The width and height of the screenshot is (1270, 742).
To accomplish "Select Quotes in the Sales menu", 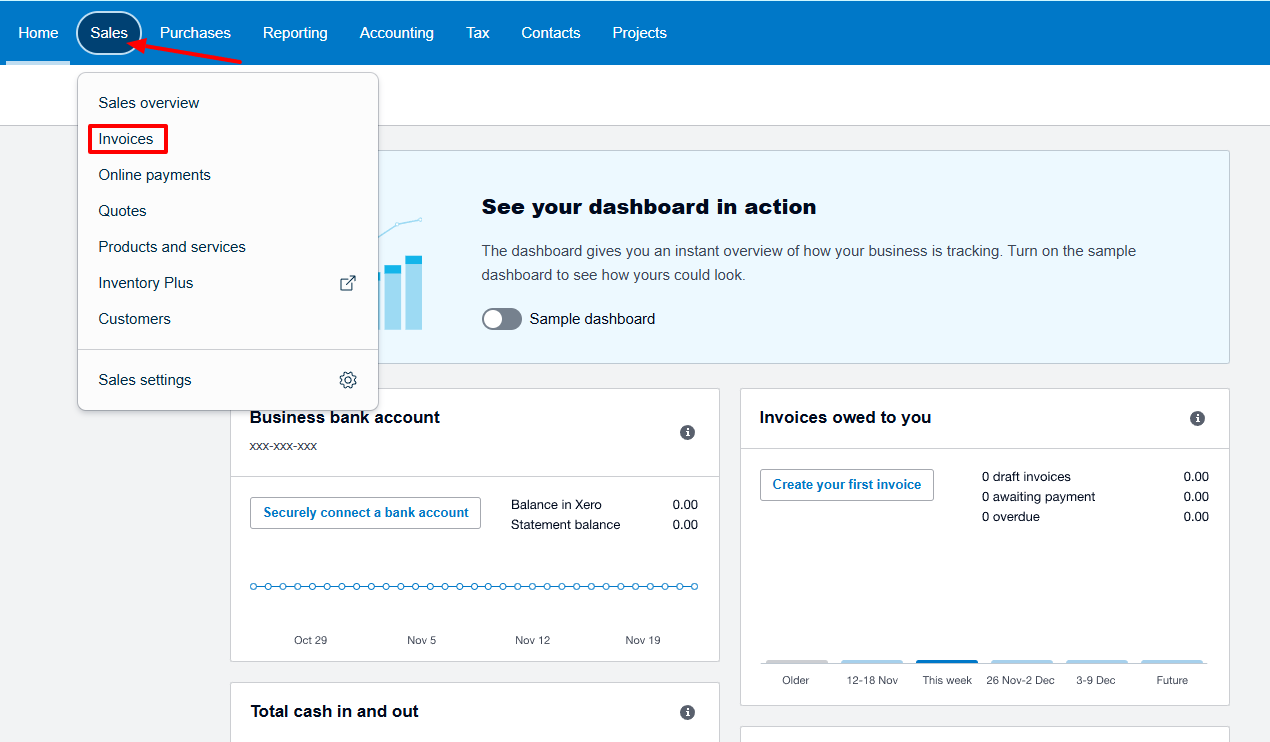I will point(122,210).
